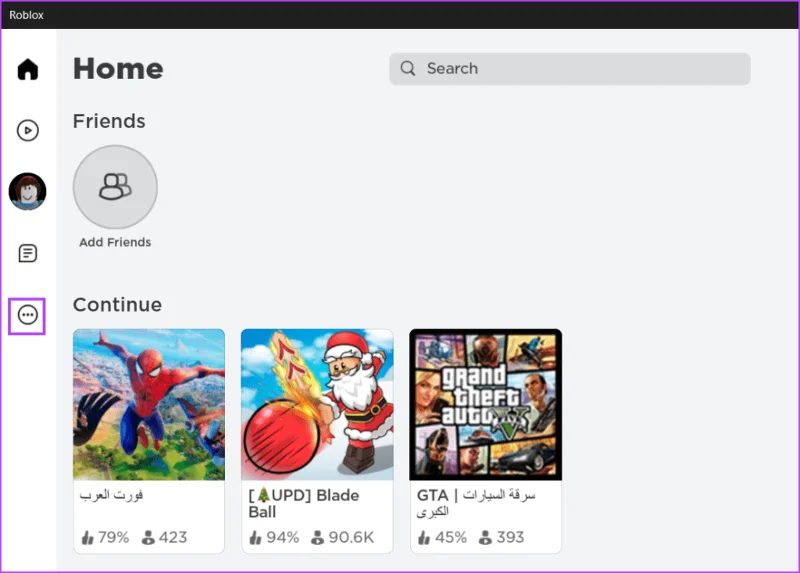Click the magnifying glass search icon
The width and height of the screenshot is (800, 573).
408,68
